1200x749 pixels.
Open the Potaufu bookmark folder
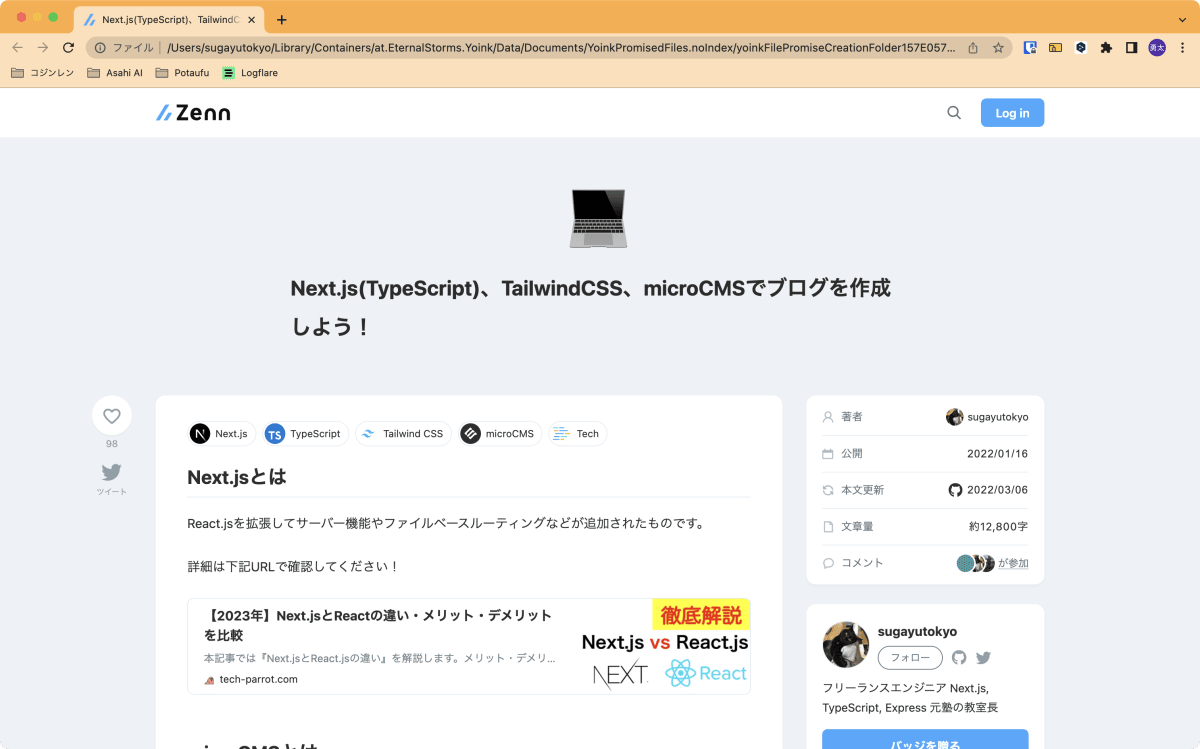pyautogui.click(x=182, y=73)
